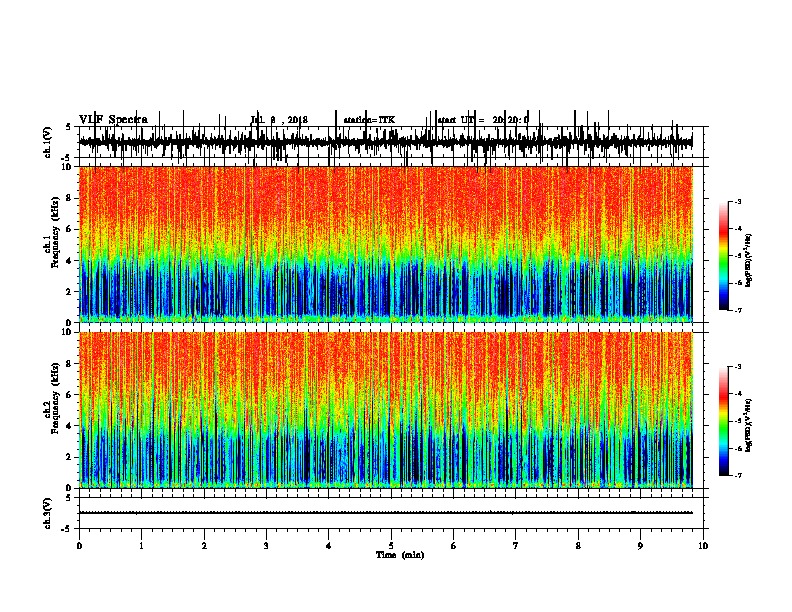This screenshot has width=792, height=612.
Task: Click the ch.3(V) waveform axis label
Action: [47, 514]
